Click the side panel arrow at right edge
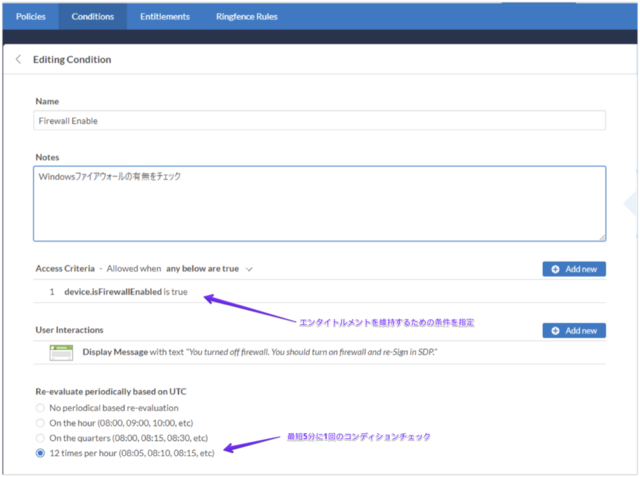 coord(630,203)
